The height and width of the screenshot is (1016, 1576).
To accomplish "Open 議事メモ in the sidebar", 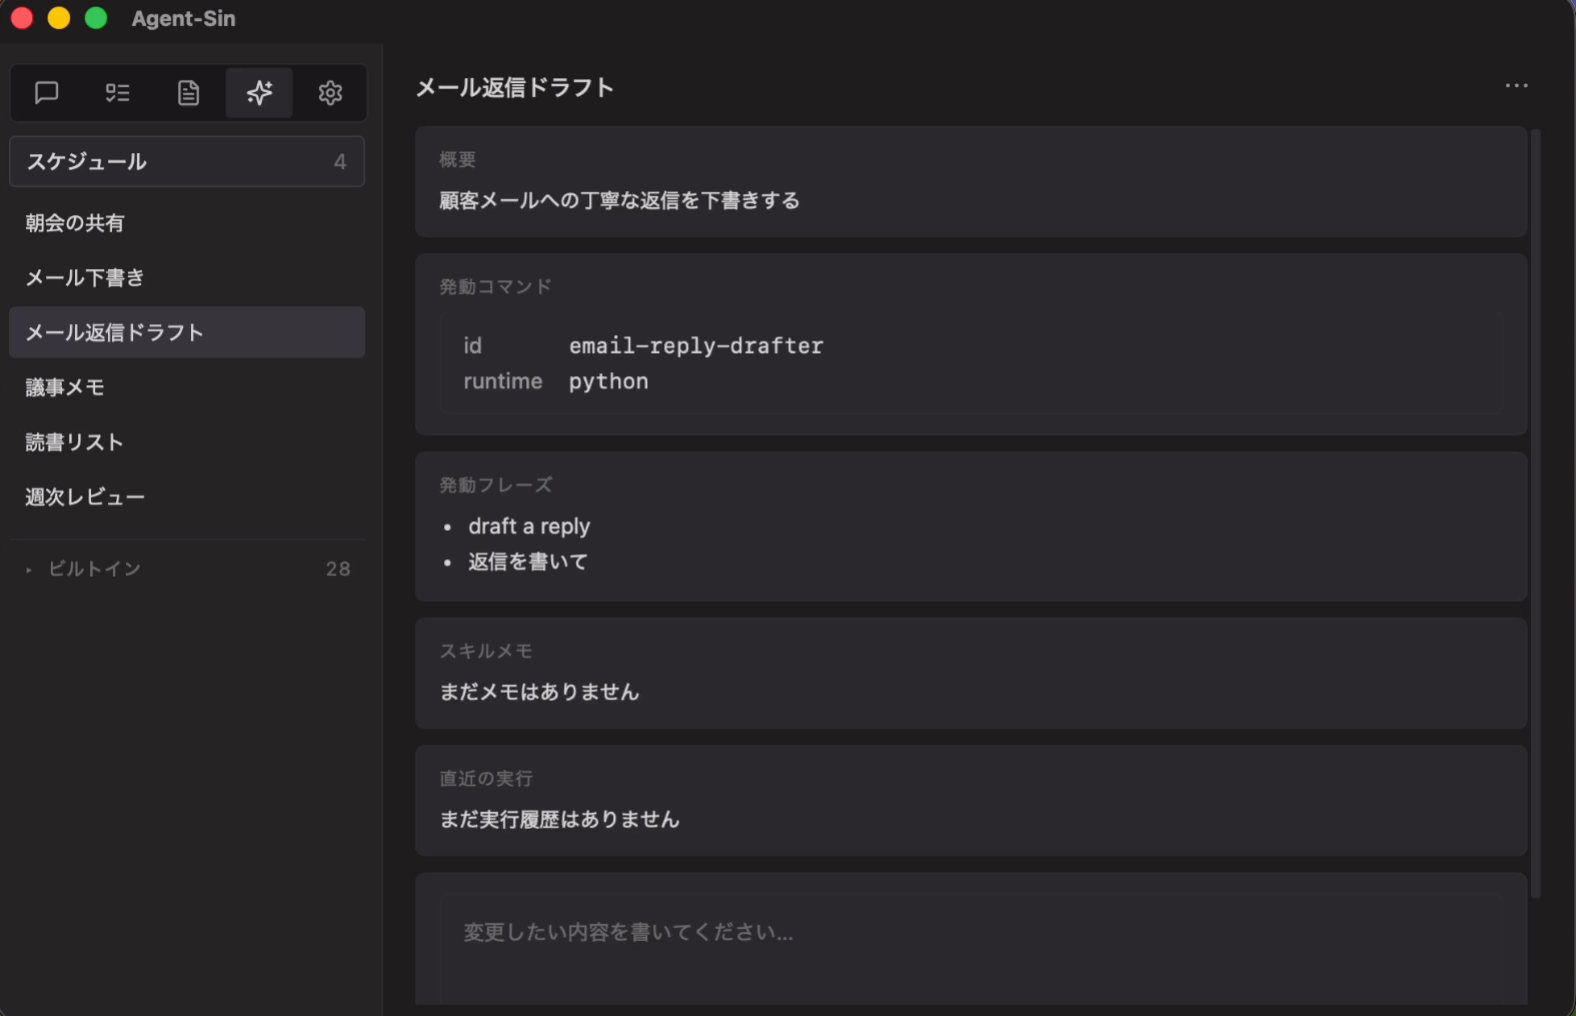I will tap(187, 387).
